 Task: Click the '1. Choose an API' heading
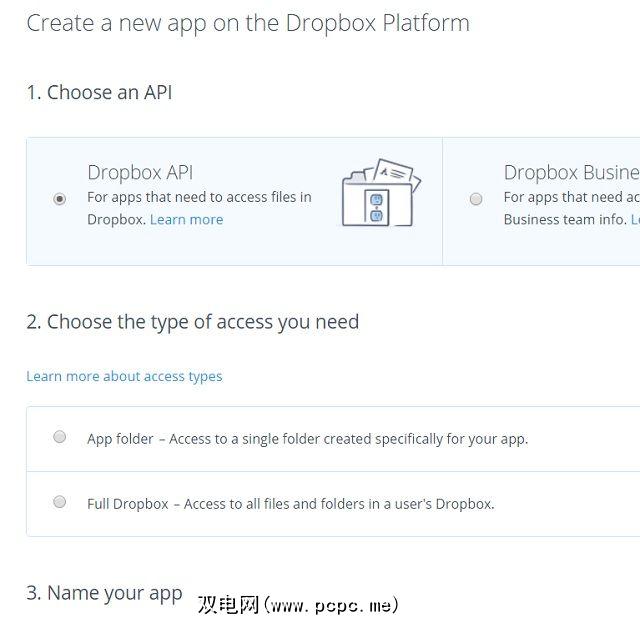coord(99,92)
